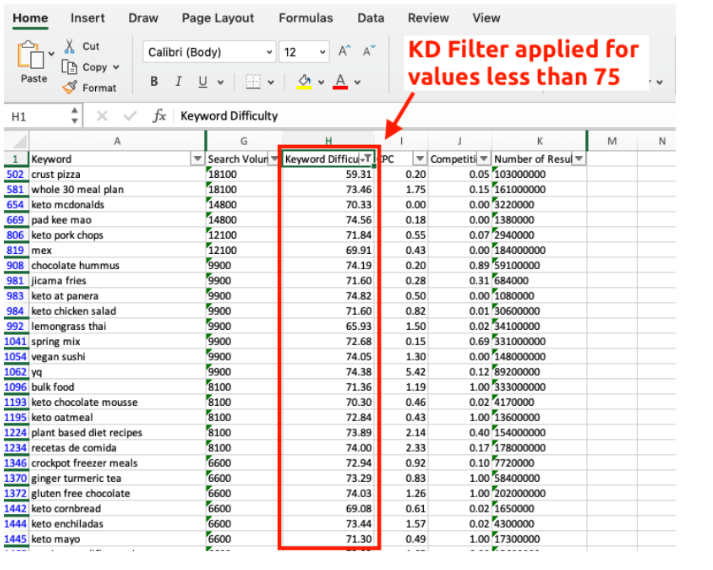
Task: Open the Competition column filter arrow
Action: pyautogui.click(x=484, y=159)
